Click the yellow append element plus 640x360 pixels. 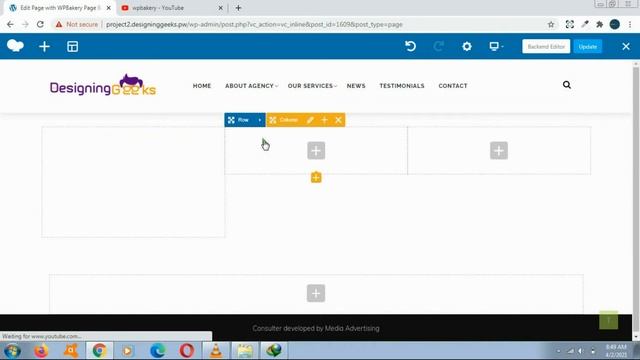coord(316,178)
